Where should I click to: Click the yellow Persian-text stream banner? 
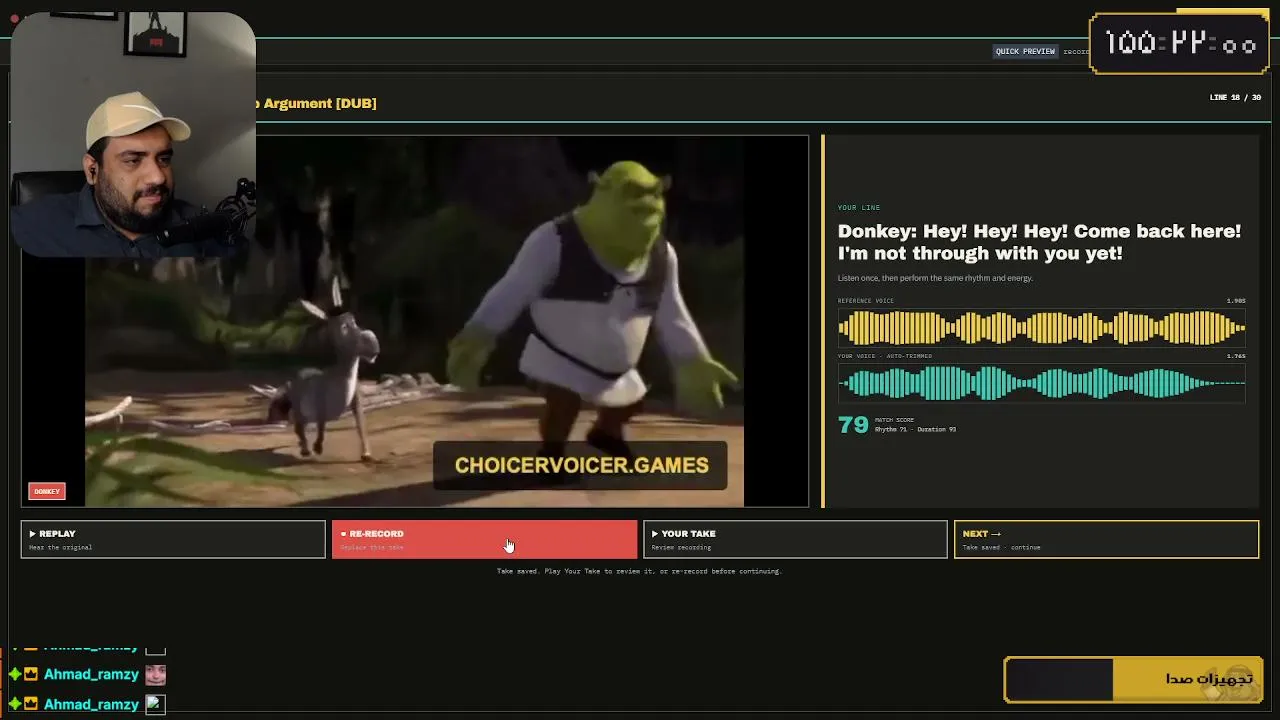[x=1134, y=679]
